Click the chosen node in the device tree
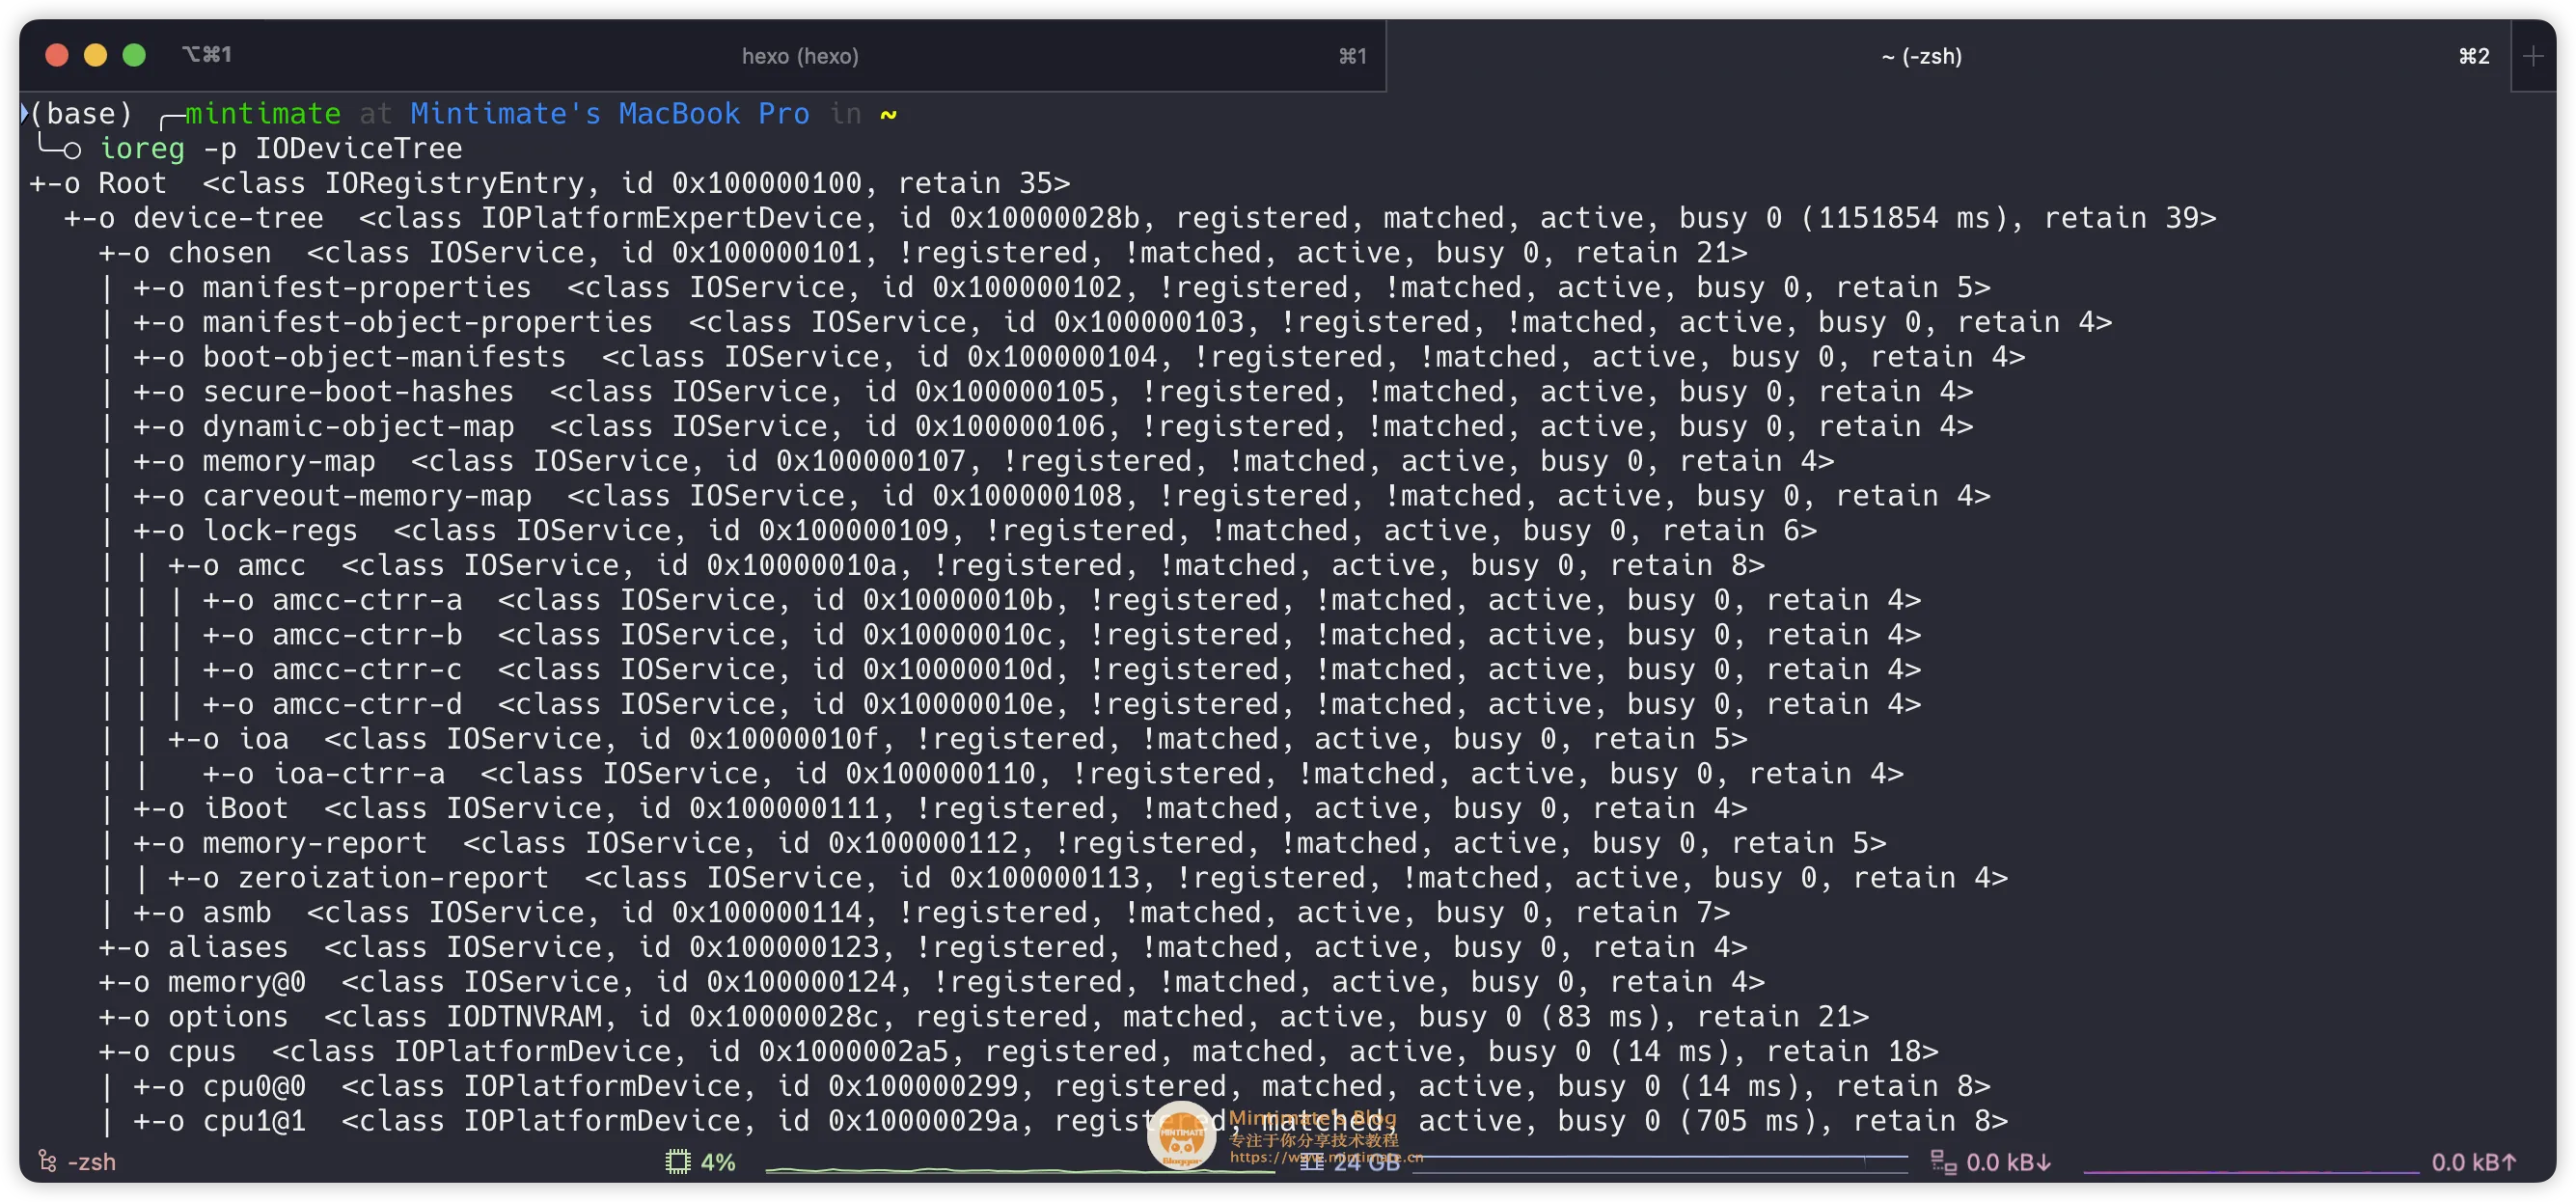This screenshot has width=2576, height=1202. pos(219,253)
